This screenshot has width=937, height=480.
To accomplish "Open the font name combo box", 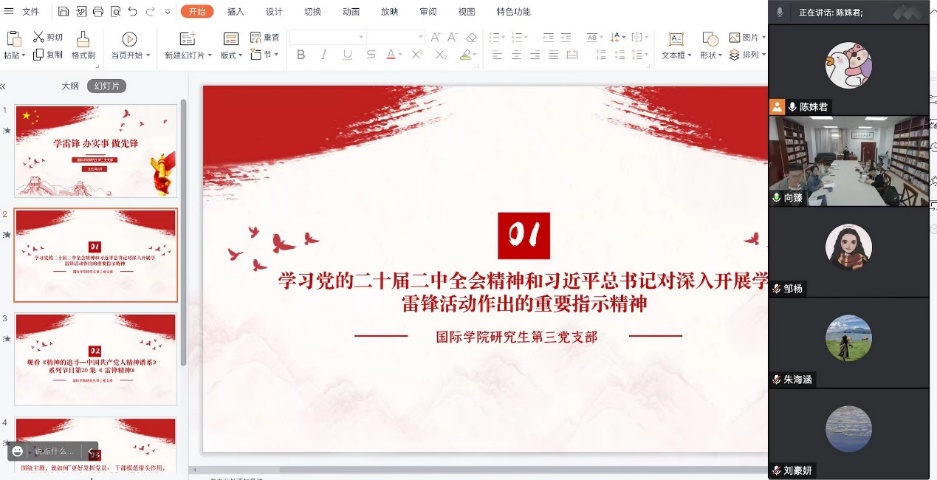I will (326, 37).
